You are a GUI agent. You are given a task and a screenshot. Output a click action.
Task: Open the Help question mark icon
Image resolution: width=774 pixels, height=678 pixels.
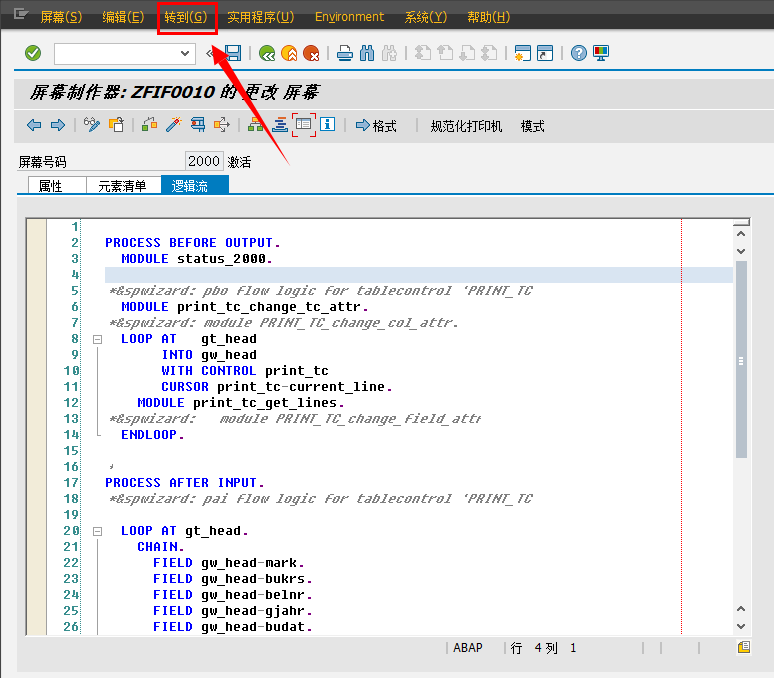[579, 53]
